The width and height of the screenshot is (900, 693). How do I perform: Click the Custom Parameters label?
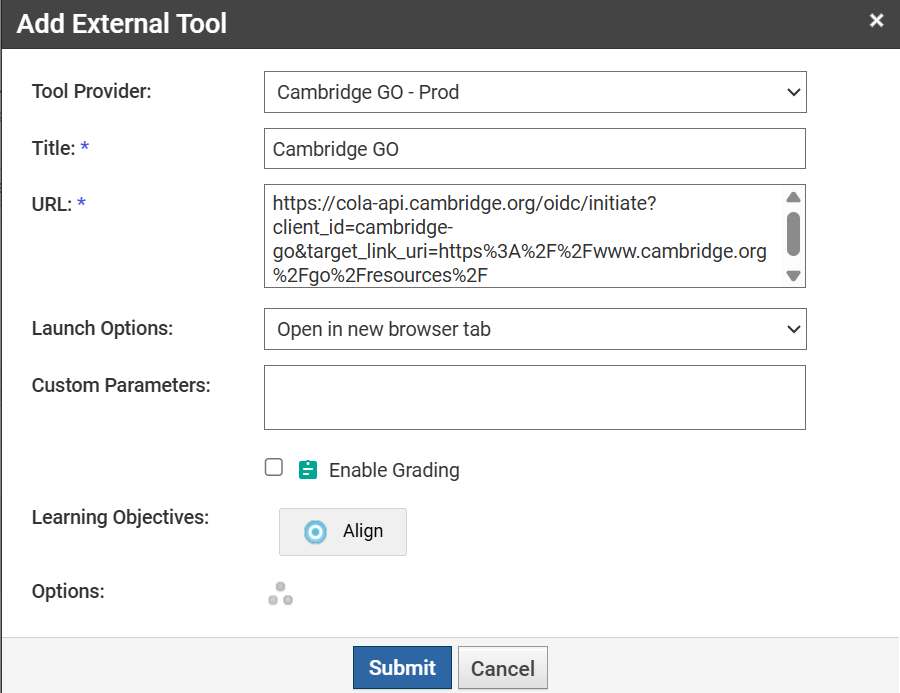point(121,385)
